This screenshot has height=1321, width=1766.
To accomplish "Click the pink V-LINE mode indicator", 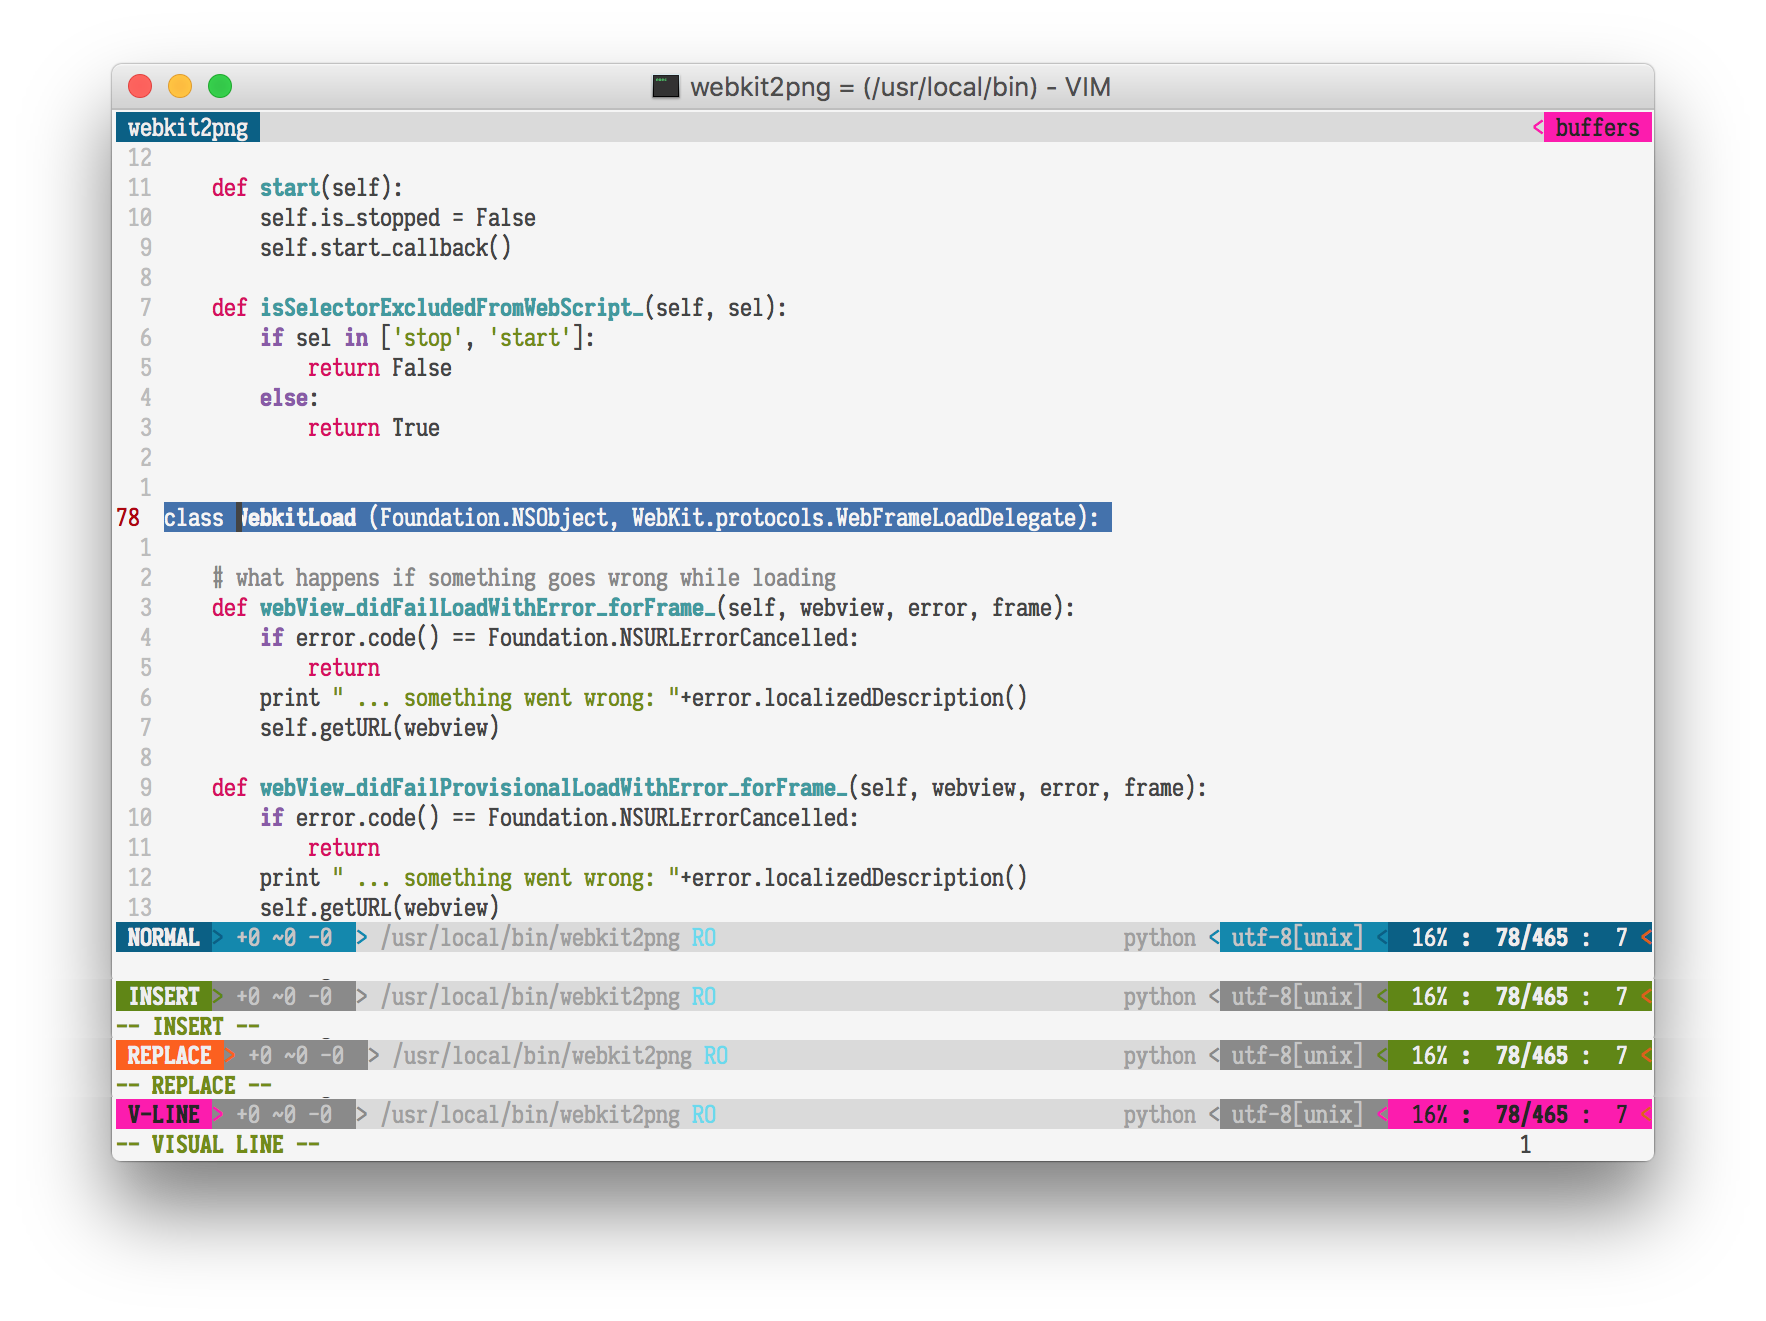I will (x=164, y=1114).
